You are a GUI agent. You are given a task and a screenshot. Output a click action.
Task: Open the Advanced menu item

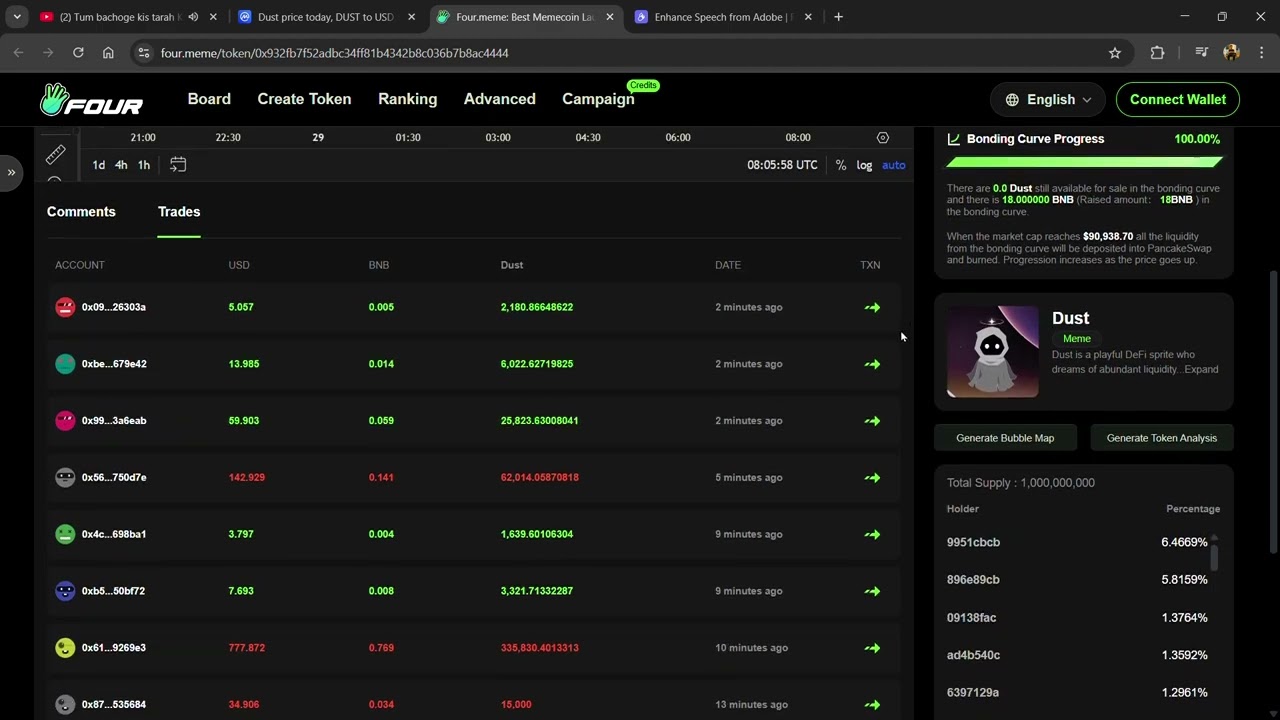click(x=499, y=99)
